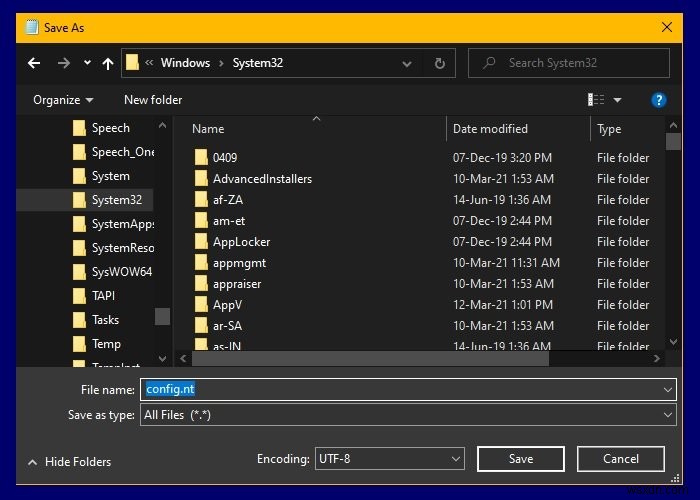Select the file name AppLocker
Viewport: 700px width, 500px height.
tap(242, 242)
